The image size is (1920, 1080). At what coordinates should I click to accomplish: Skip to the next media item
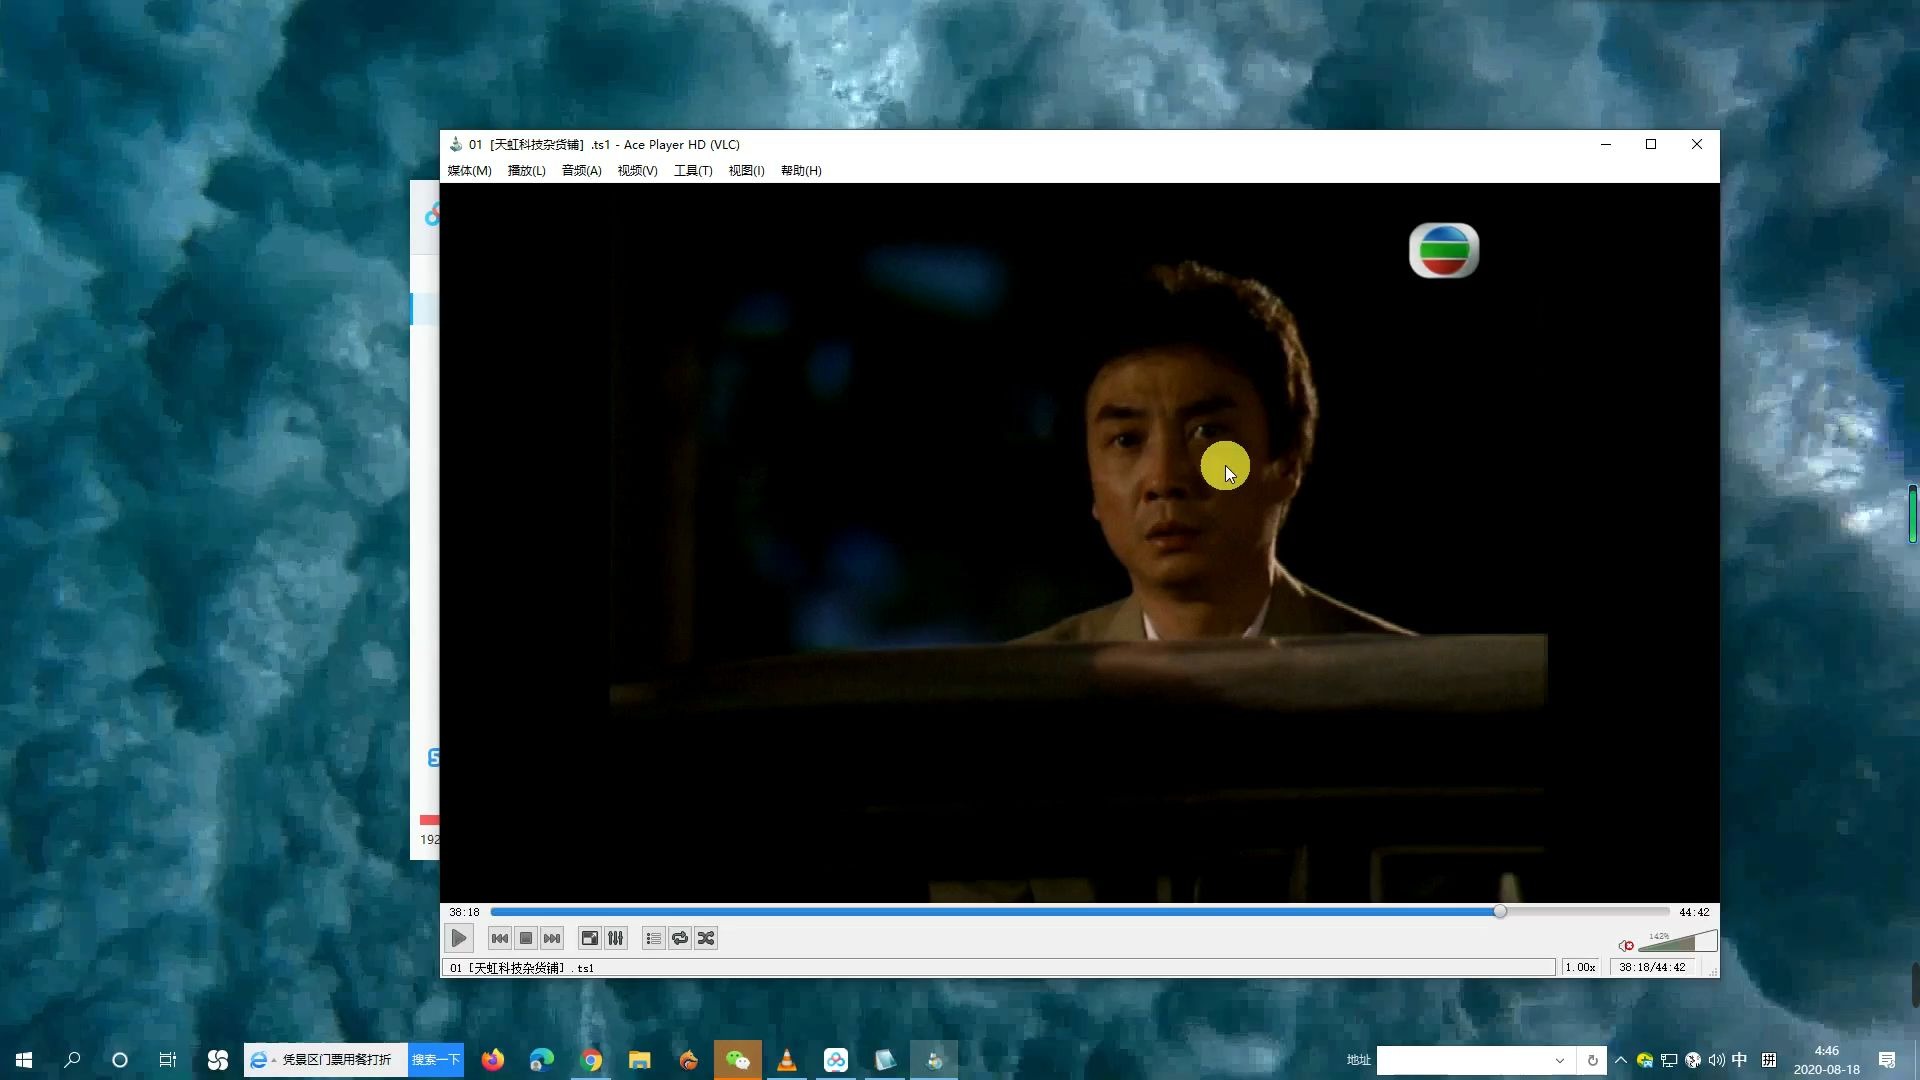(x=552, y=938)
